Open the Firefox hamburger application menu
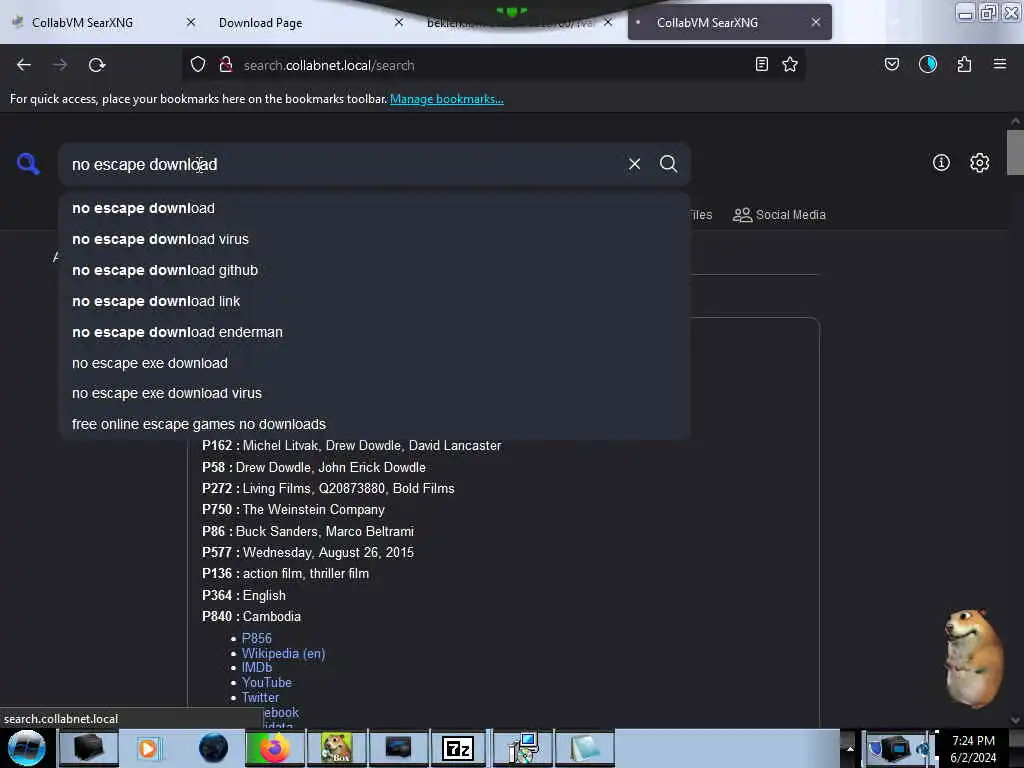 click(1000, 64)
